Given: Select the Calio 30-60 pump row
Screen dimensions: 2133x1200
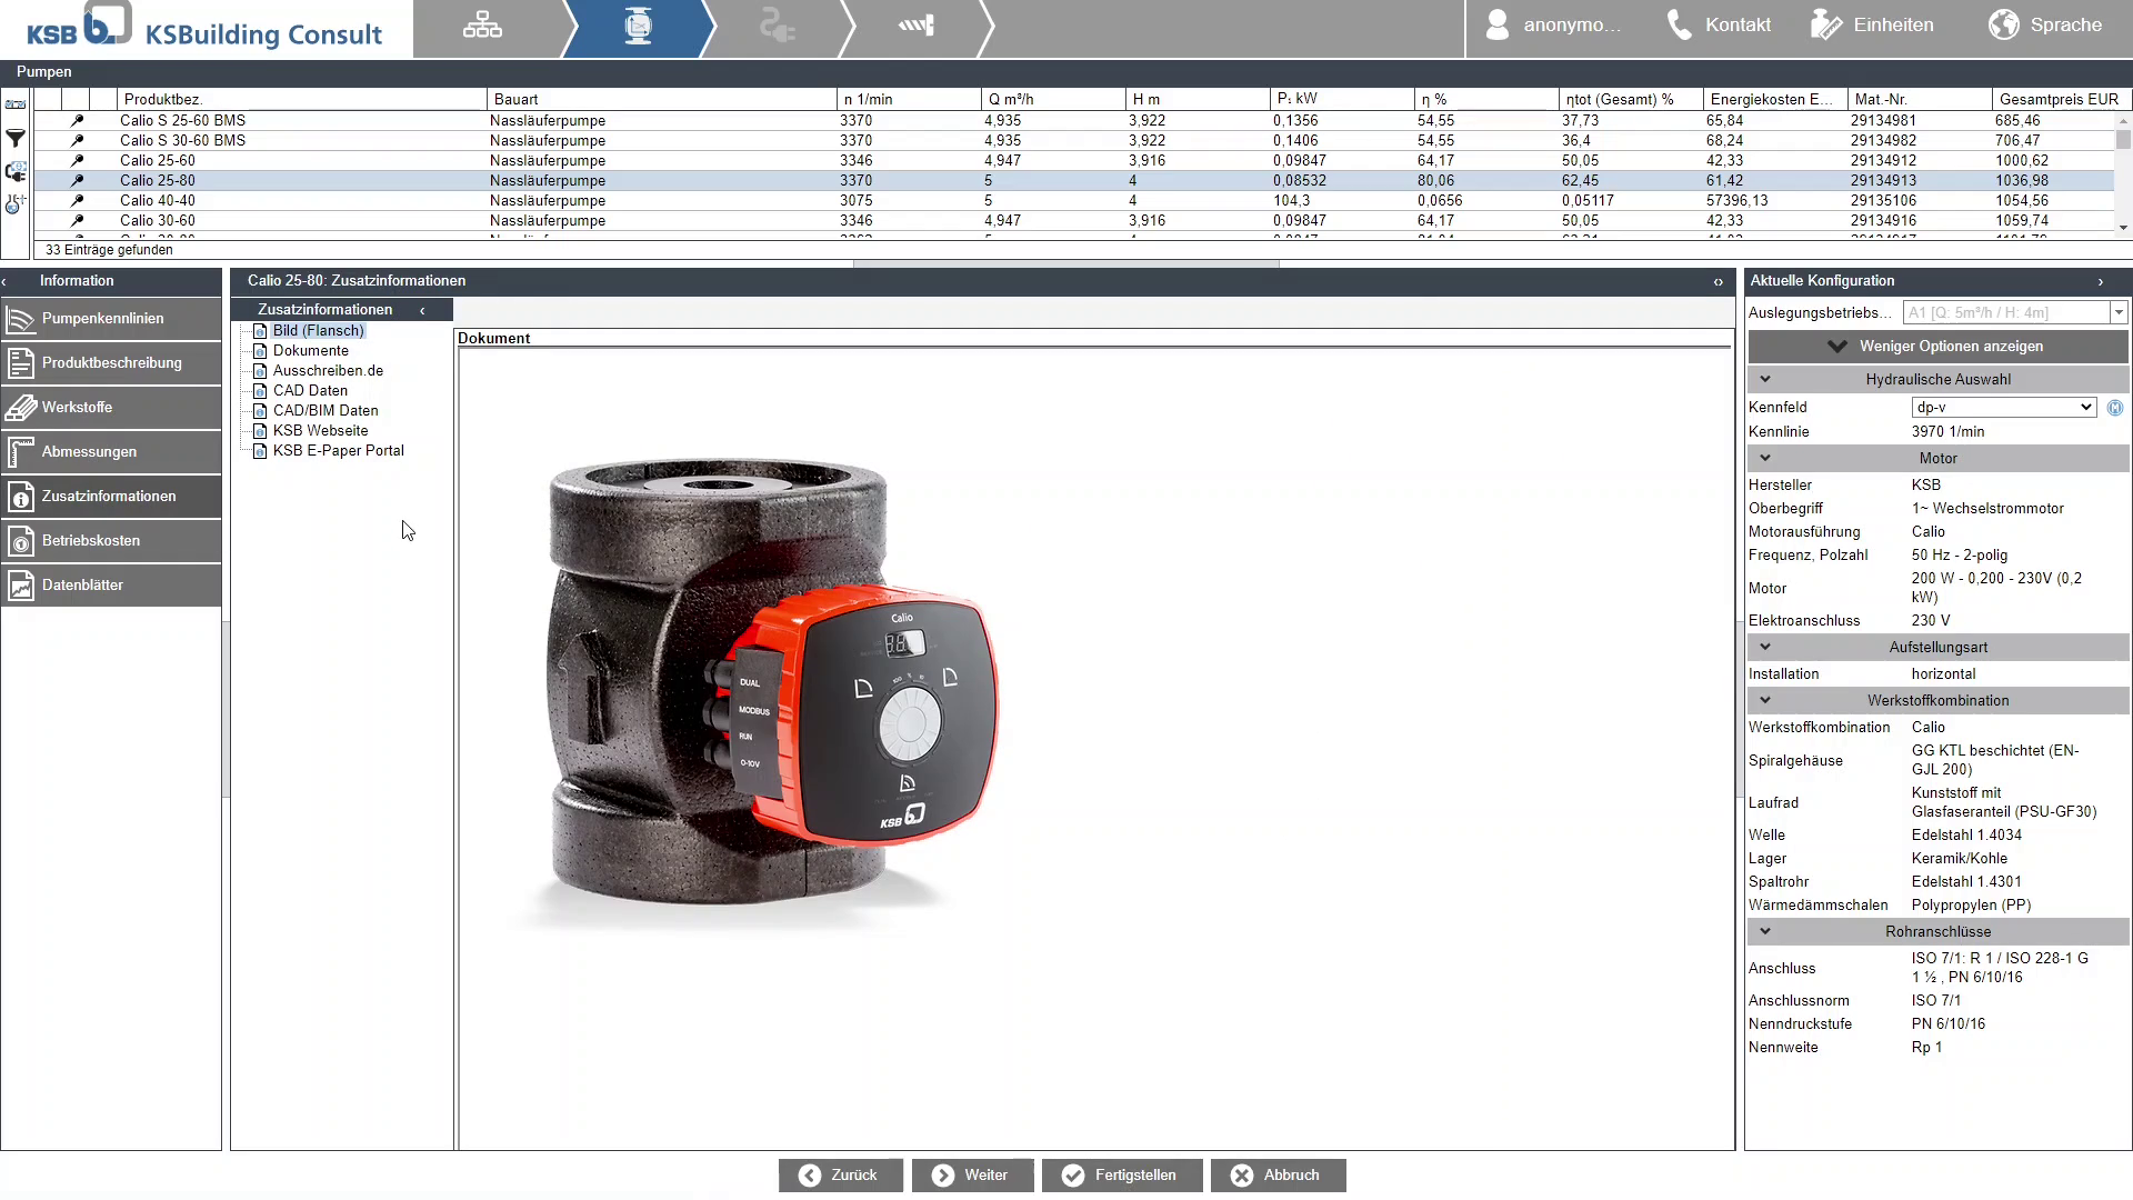Looking at the screenshot, I should (1074, 220).
